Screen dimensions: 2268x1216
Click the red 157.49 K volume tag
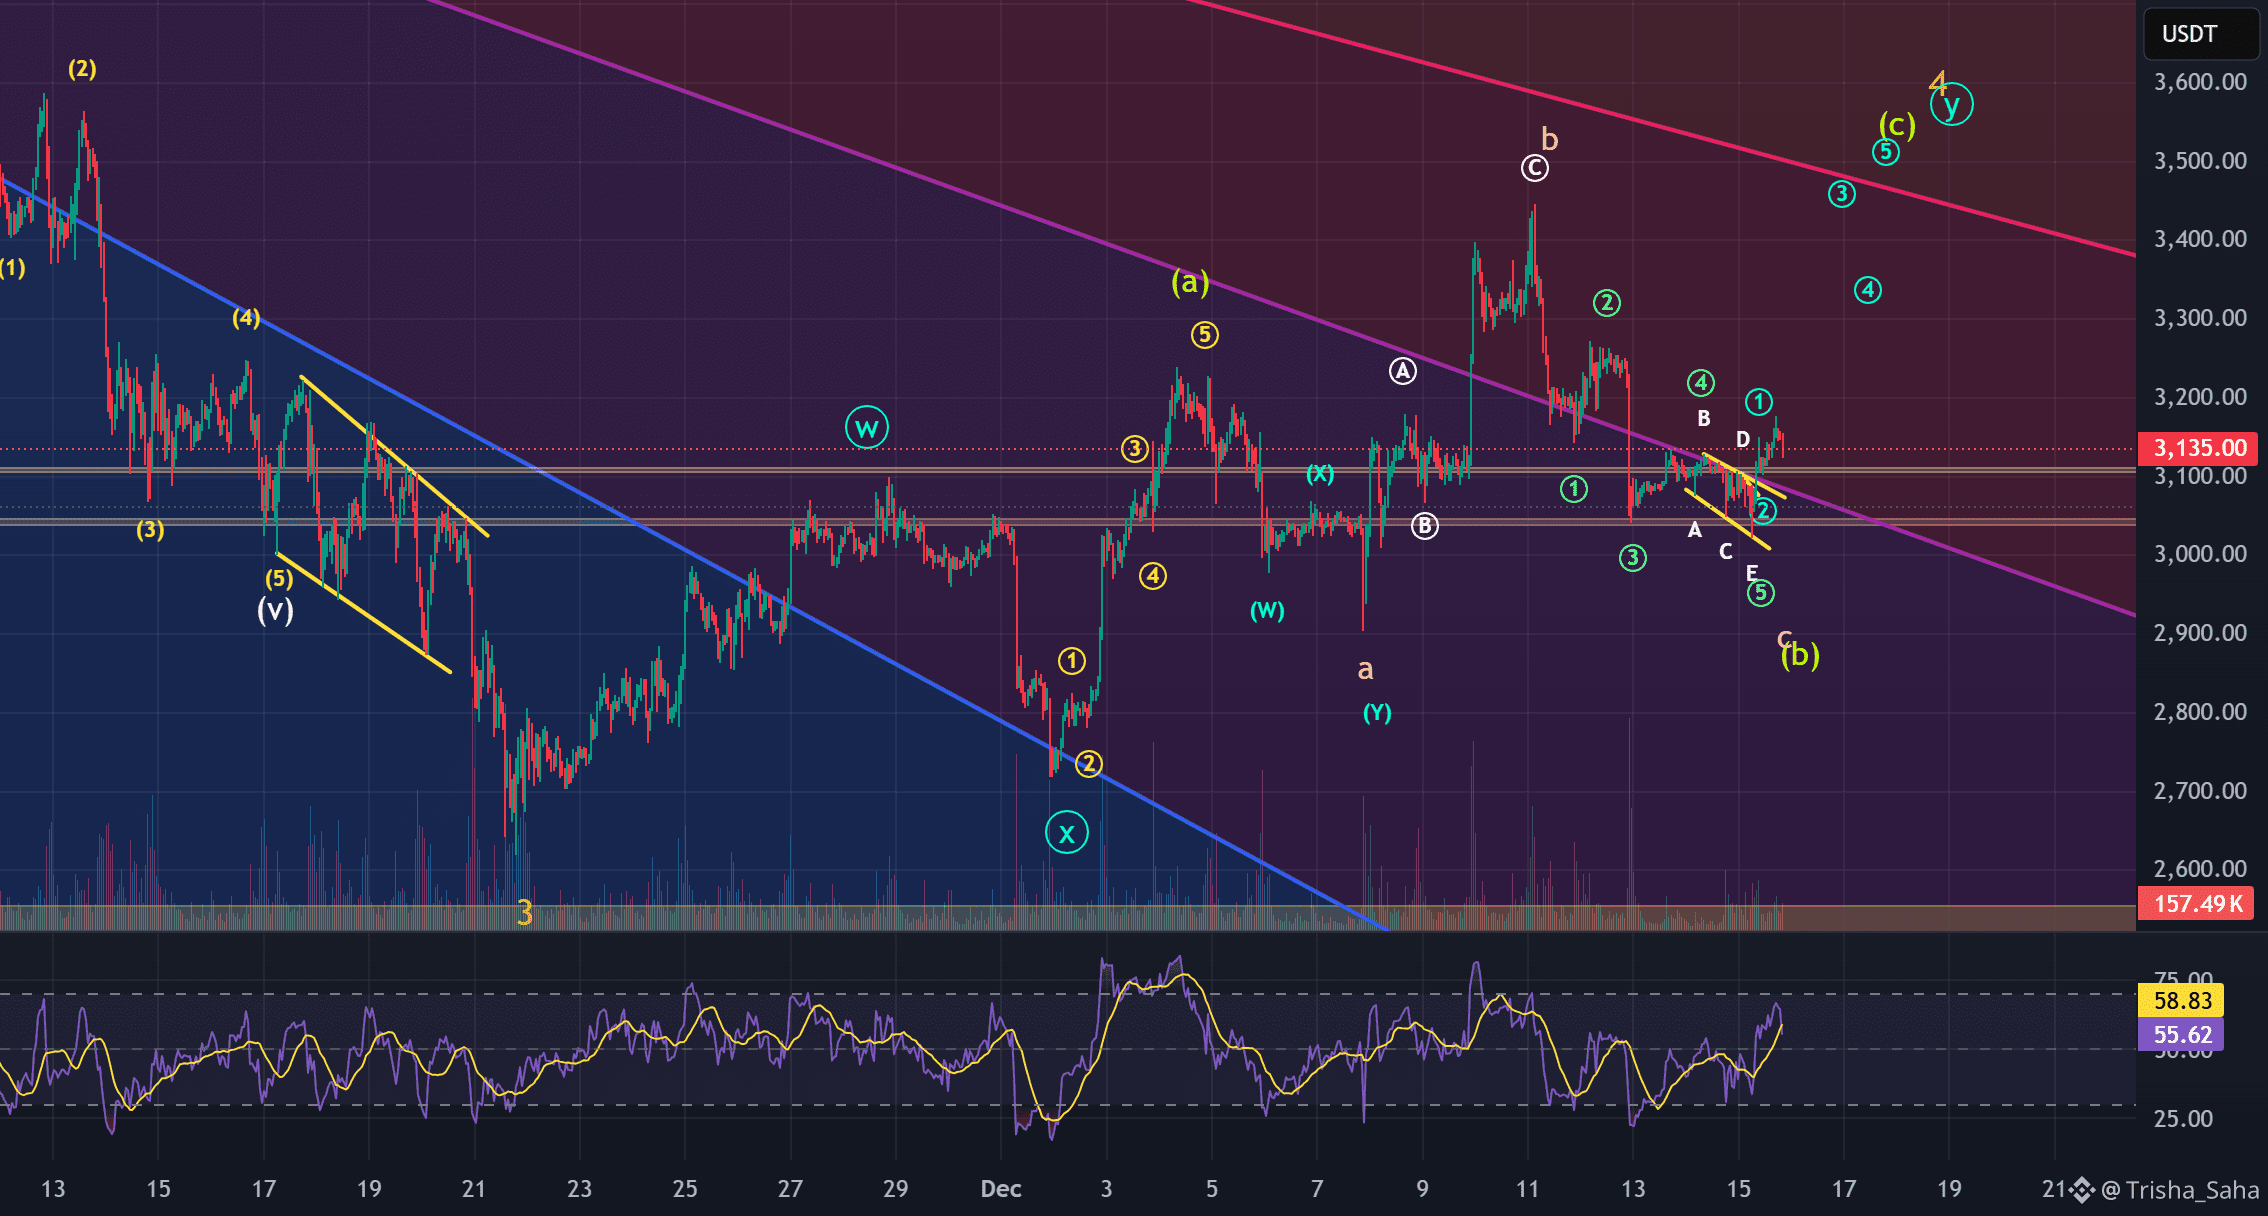coord(2196,904)
